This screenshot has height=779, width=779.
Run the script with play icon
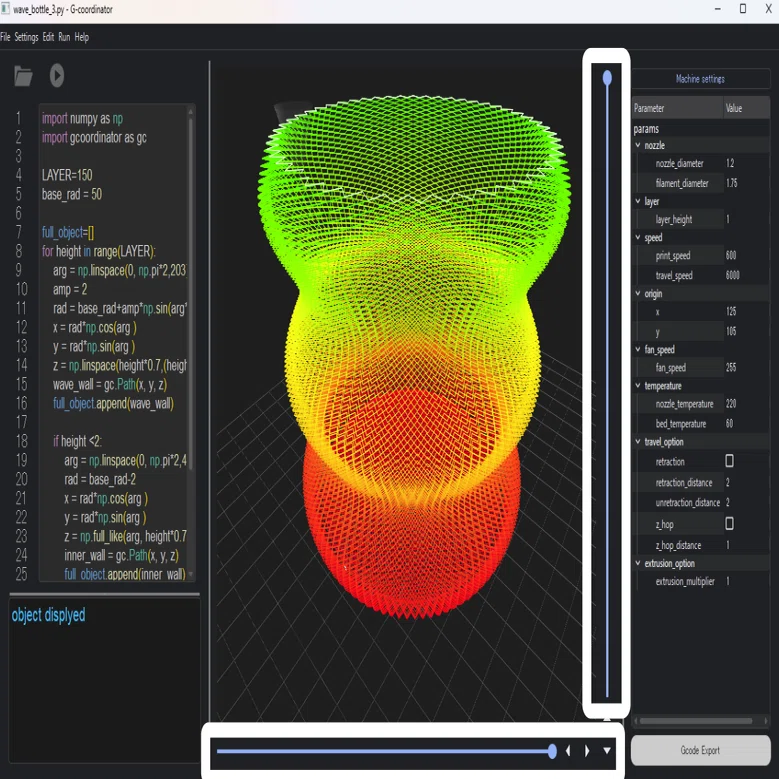tap(57, 76)
